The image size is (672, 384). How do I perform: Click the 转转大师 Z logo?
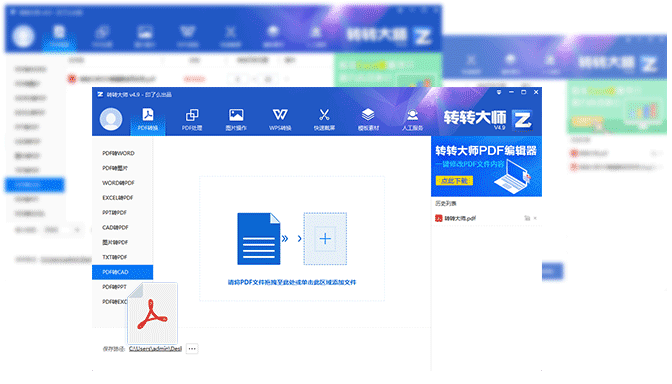tap(522, 120)
